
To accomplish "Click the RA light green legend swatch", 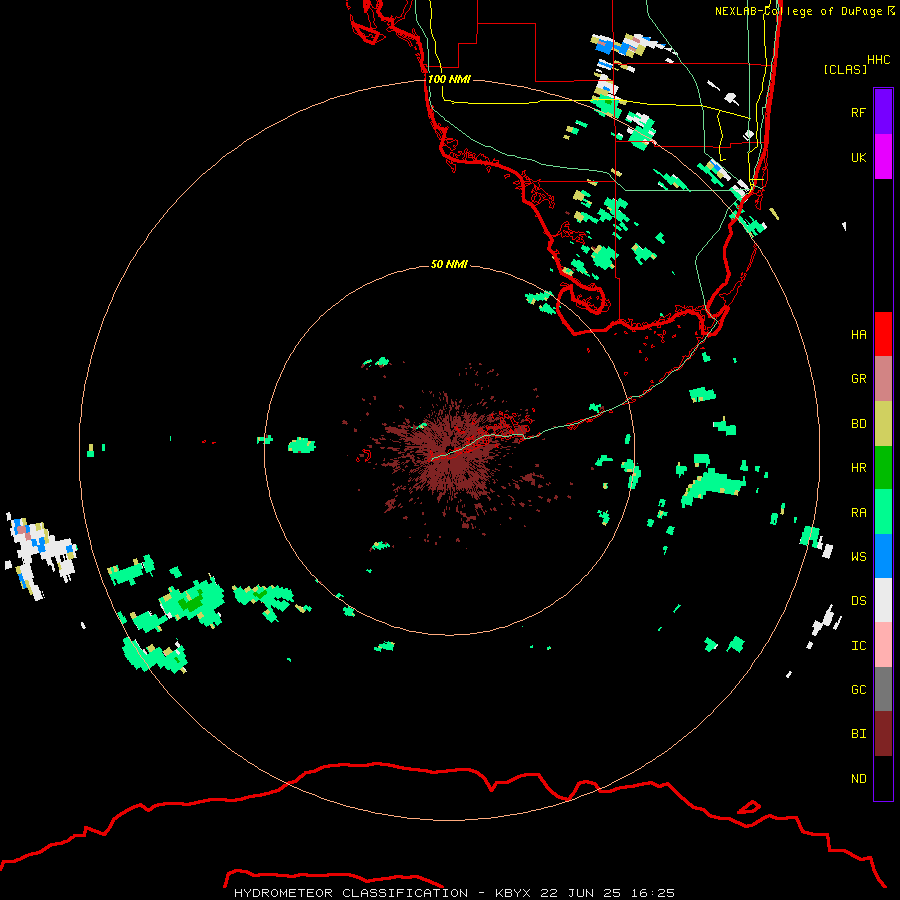I will pyautogui.click(x=883, y=512).
